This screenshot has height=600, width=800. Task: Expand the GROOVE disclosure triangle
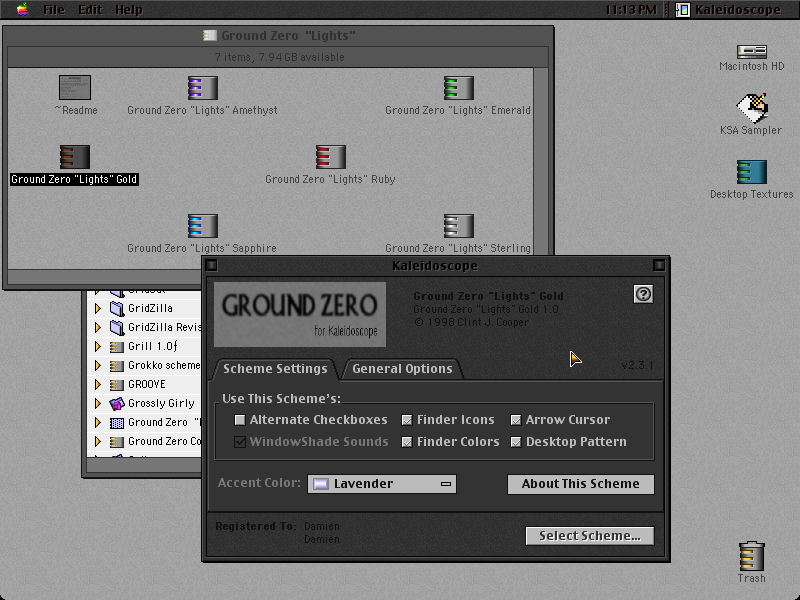click(x=97, y=385)
